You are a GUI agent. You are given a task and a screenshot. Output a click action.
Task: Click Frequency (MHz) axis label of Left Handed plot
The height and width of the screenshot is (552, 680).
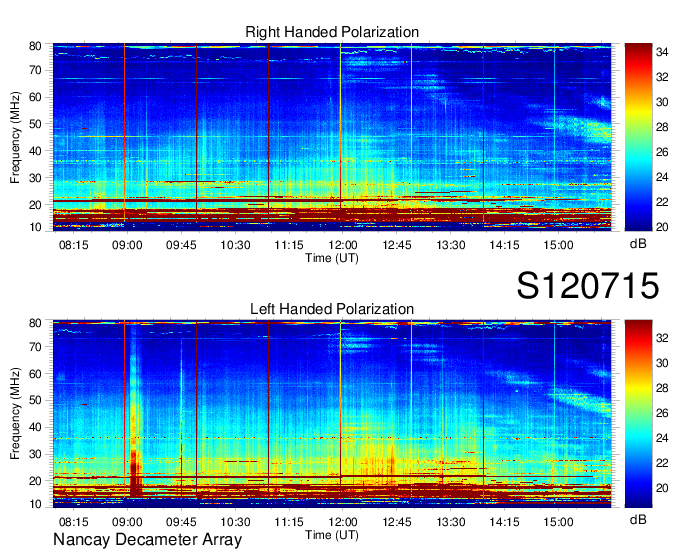coord(16,414)
